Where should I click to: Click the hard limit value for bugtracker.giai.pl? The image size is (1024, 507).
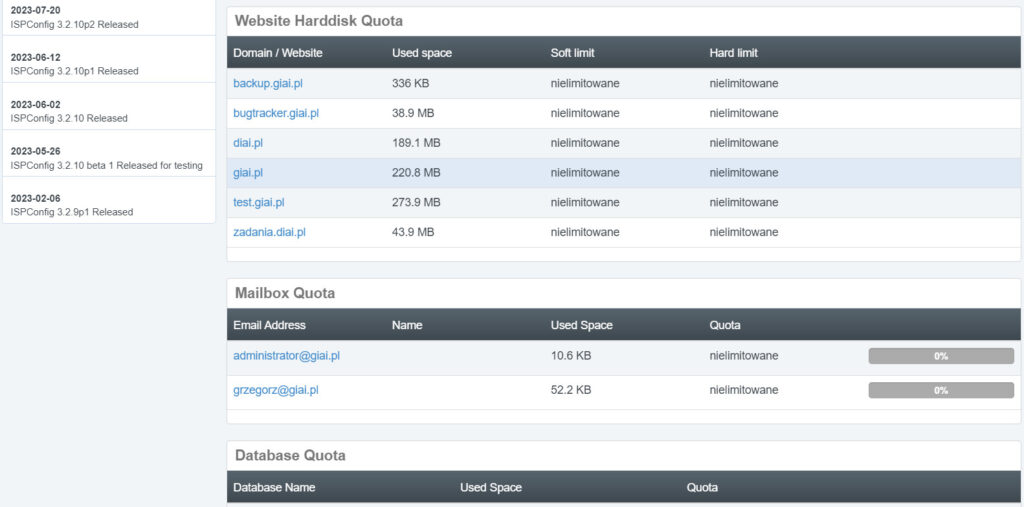point(744,113)
